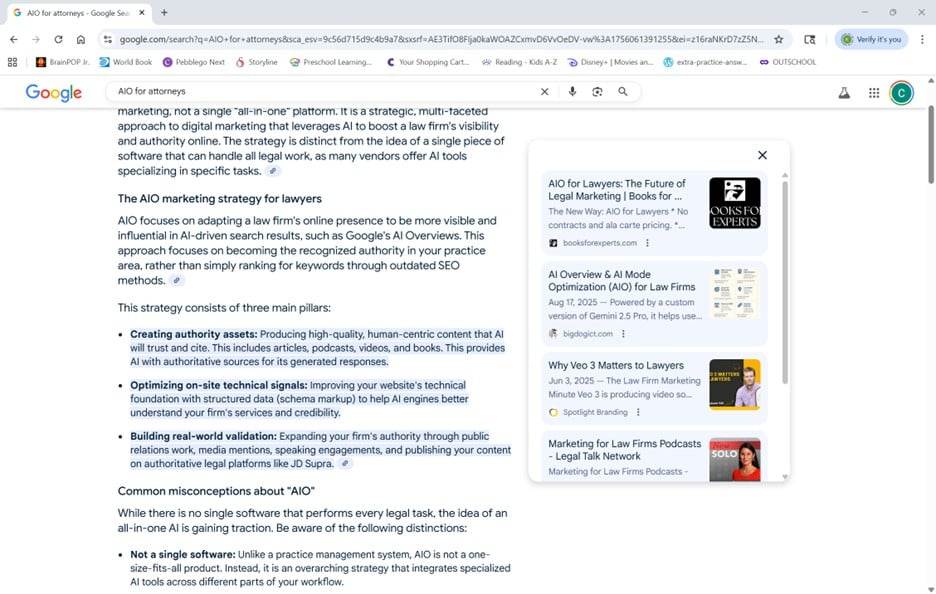Submit search with magnifier icon

pyautogui.click(x=623, y=91)
